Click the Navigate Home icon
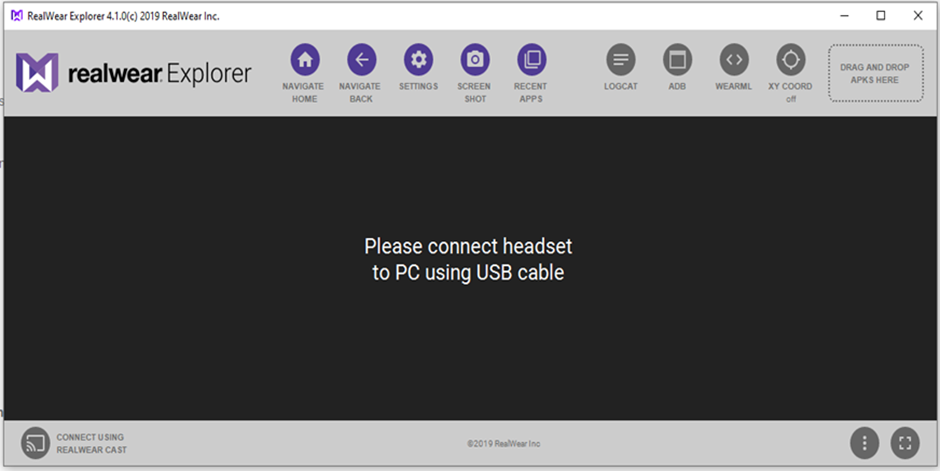 (304, 60)
